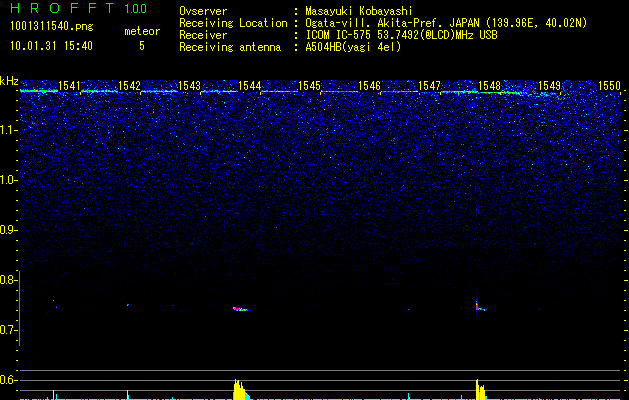Click the 1547 time marker
Screen dimensions: 629x400
click(430, 85)
